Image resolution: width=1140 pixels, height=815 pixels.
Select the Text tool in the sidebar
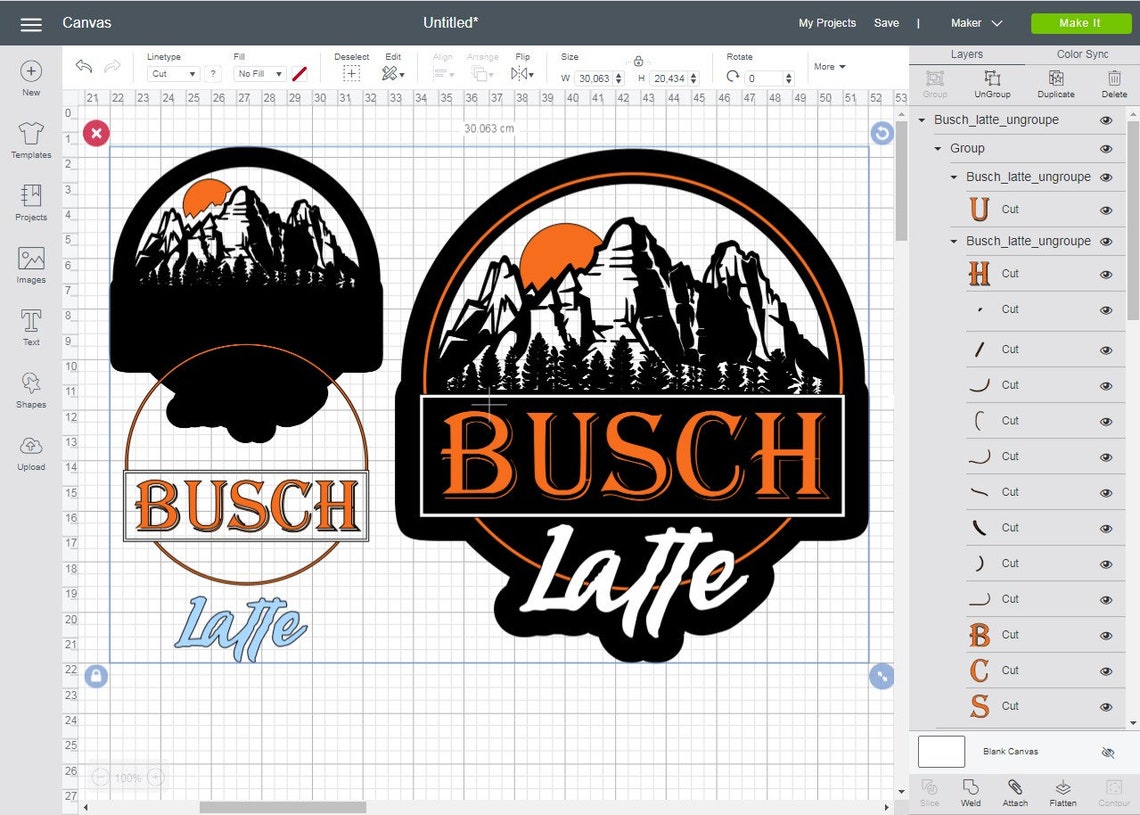point(30,324)
